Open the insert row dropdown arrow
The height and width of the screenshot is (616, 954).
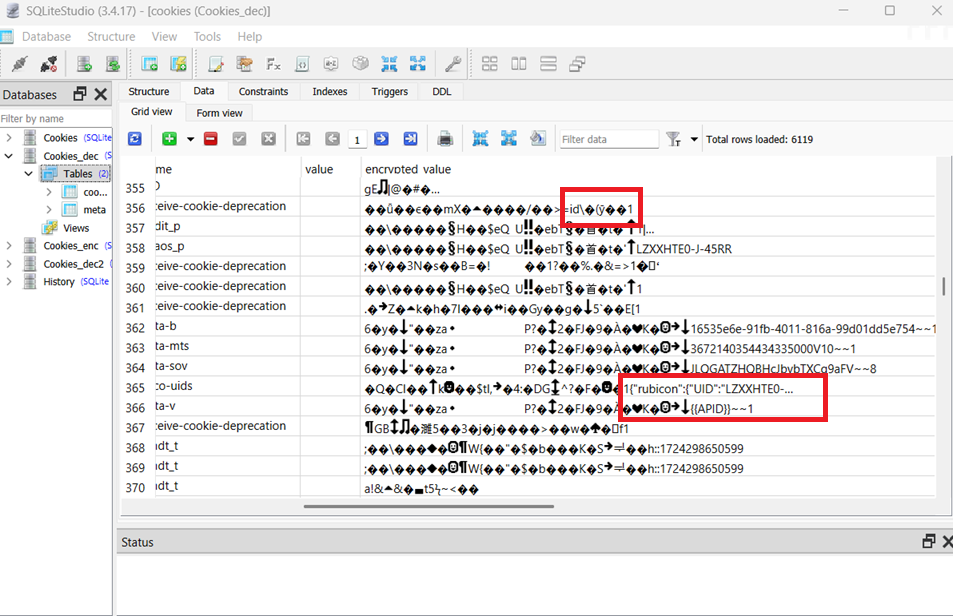(190, 139)
